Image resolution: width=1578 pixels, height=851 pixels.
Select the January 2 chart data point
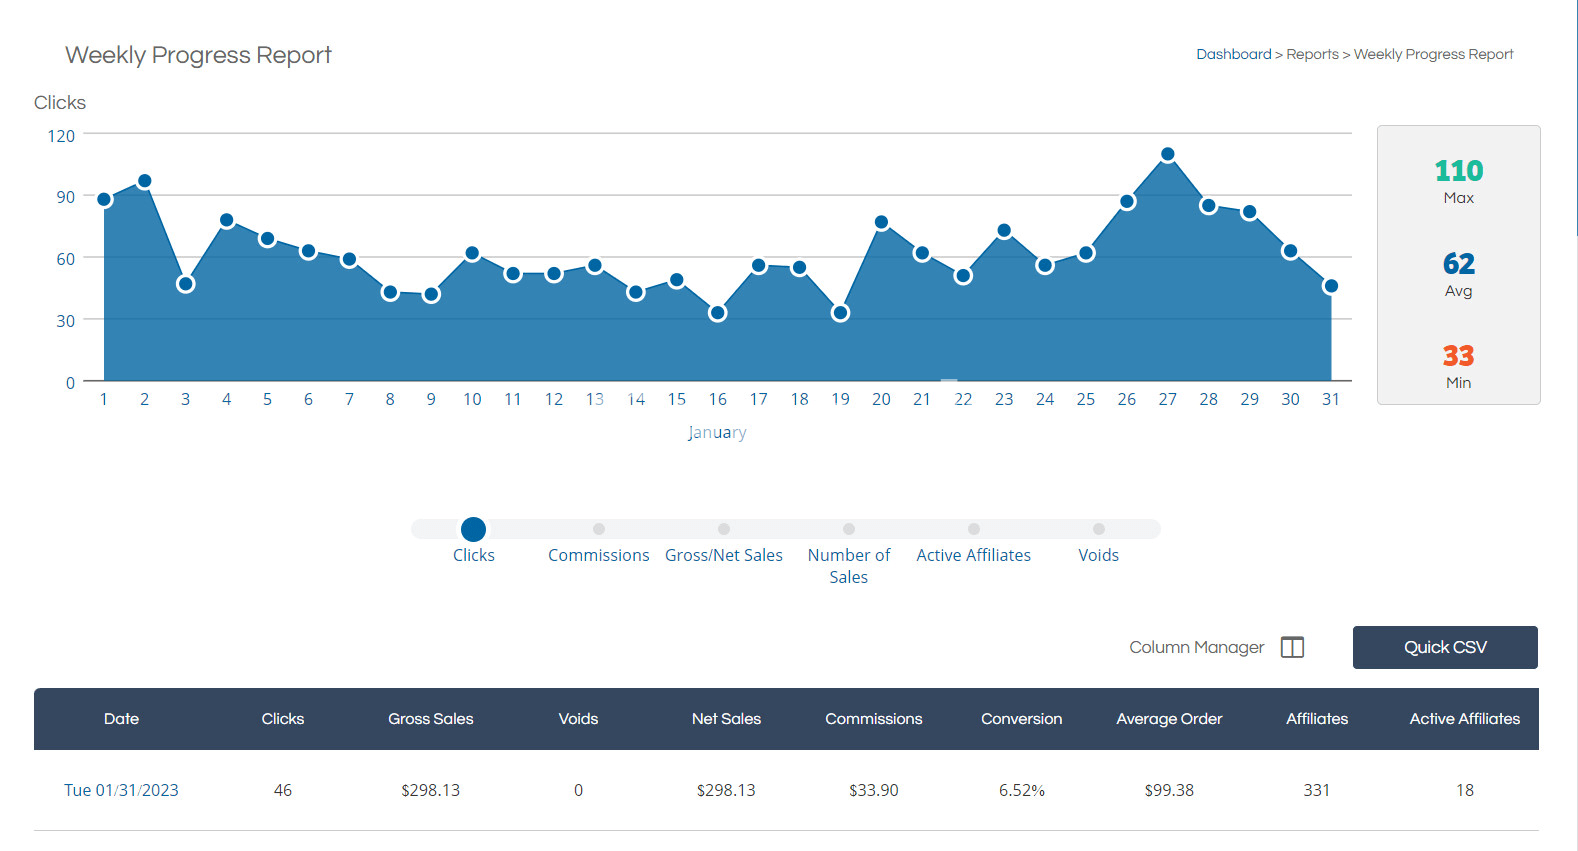coord(144,181)
